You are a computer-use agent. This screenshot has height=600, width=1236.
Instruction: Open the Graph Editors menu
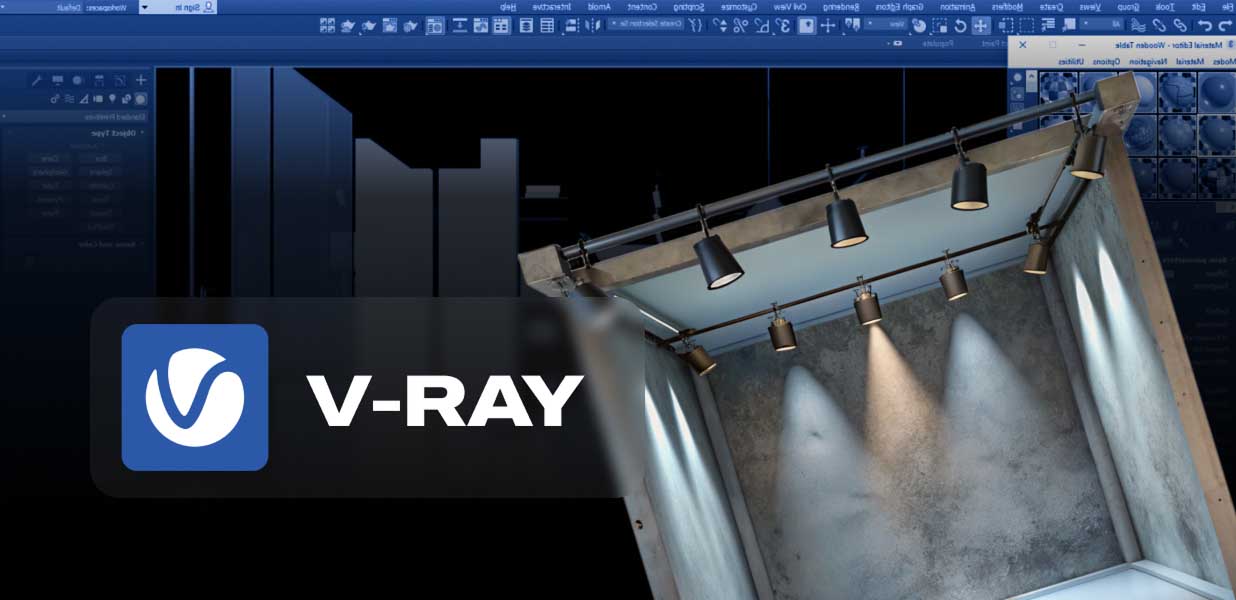point(899,7)
